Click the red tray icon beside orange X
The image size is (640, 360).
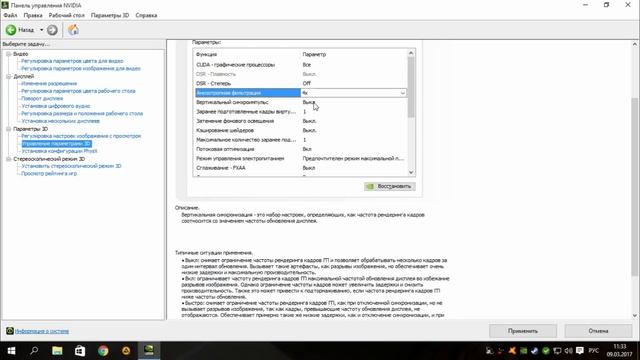pos(501,351)
